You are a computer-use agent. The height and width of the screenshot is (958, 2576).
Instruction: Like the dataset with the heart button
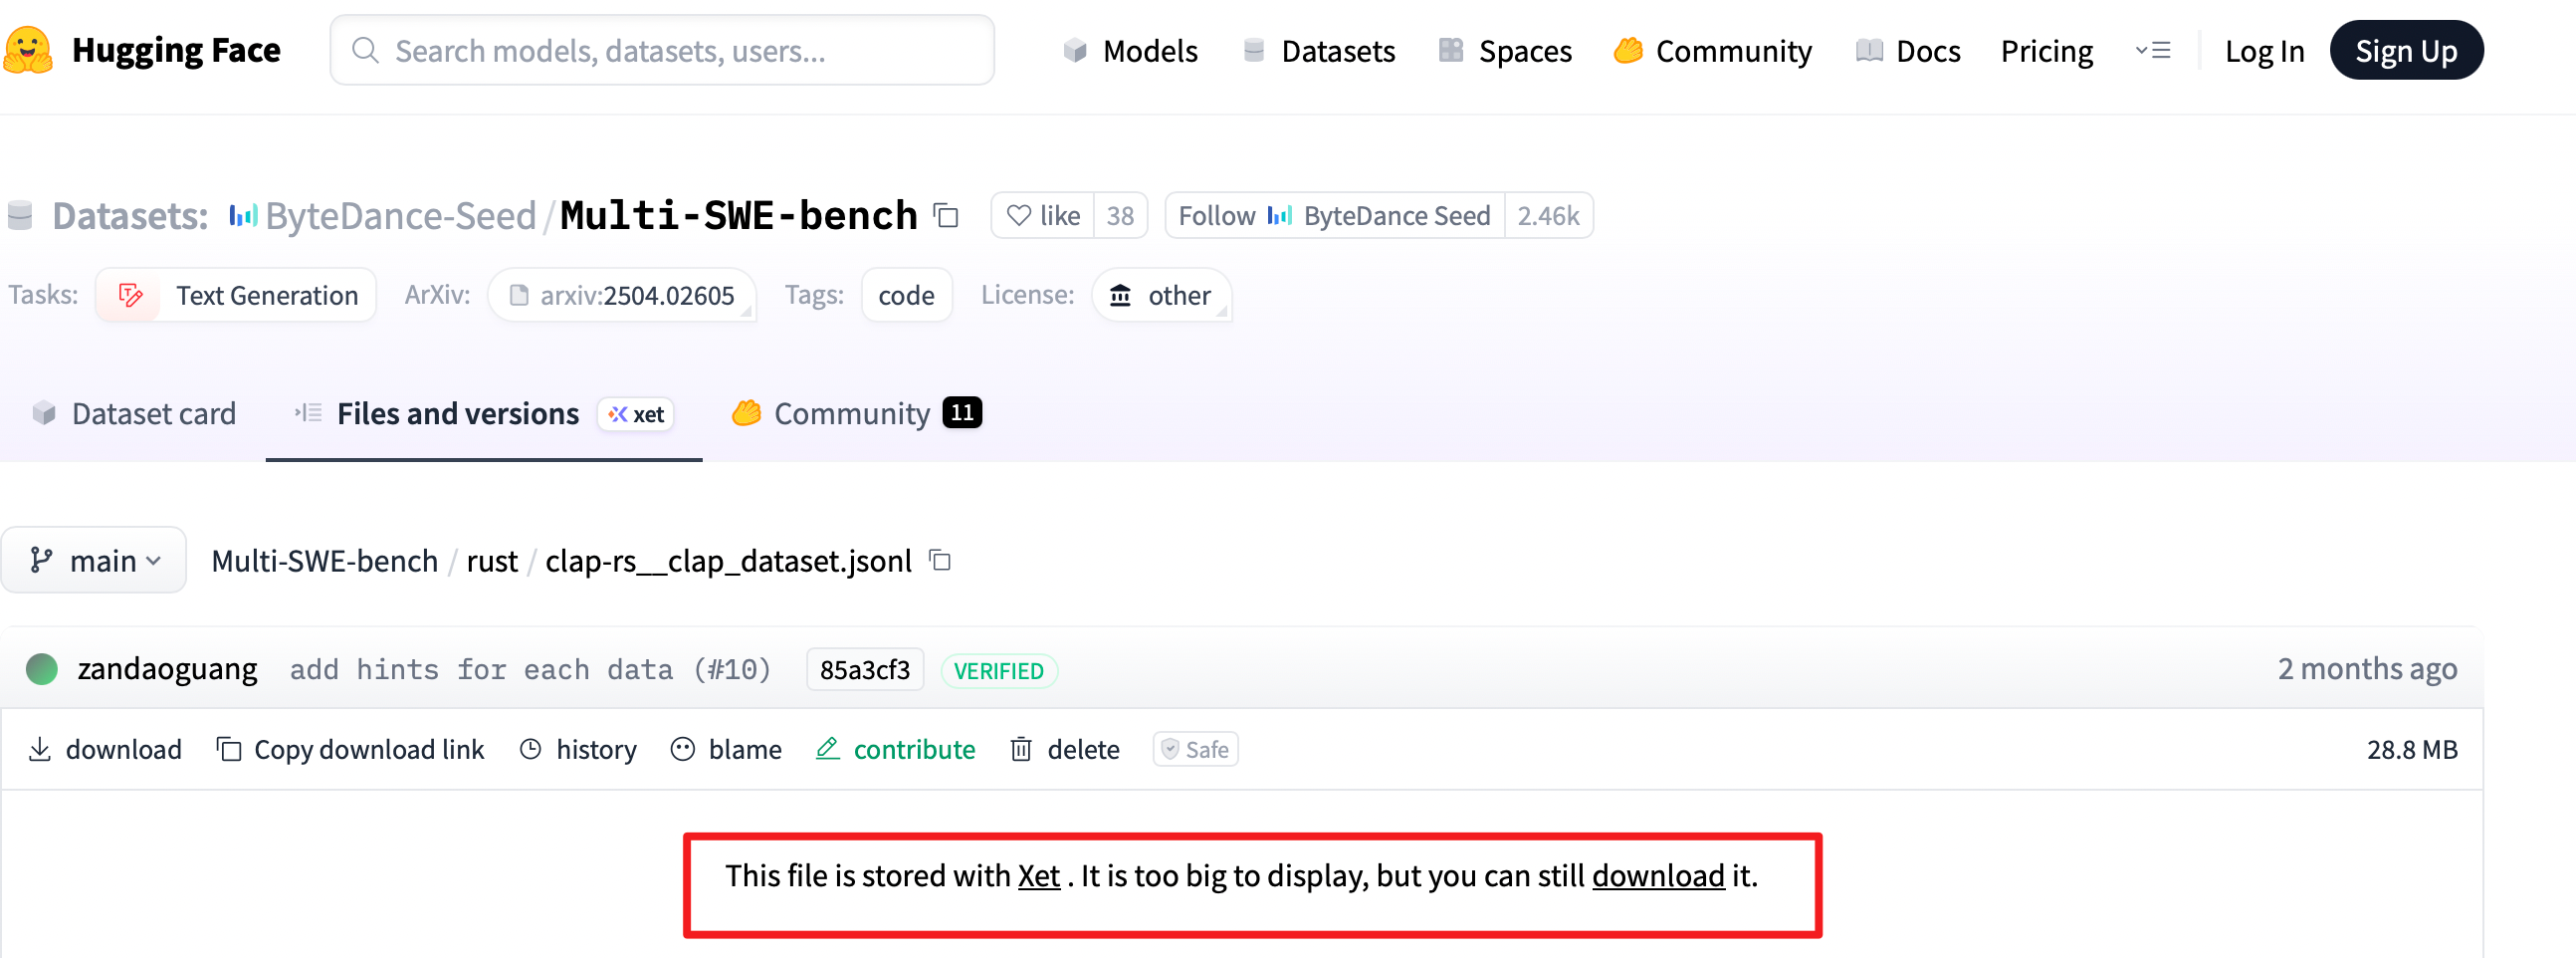click(1043, 216)
